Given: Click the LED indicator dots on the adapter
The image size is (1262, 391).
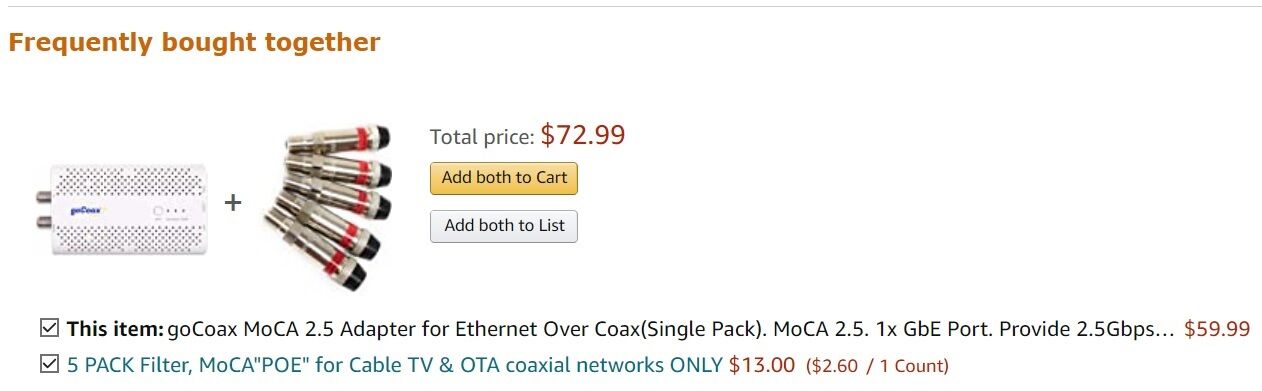Looking at the screenshot, I should pyautogui.click(x=173, y=211).
